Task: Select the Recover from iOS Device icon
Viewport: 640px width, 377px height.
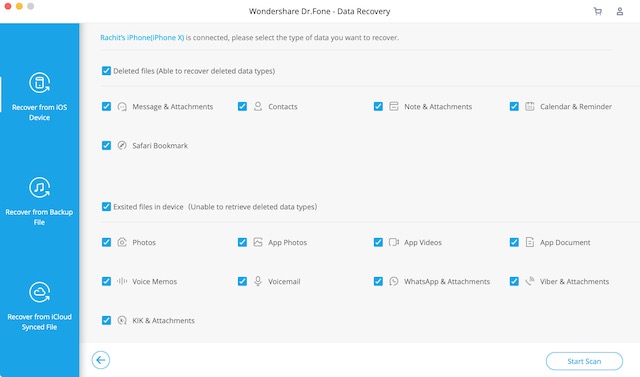Action: tap(40, 83)
